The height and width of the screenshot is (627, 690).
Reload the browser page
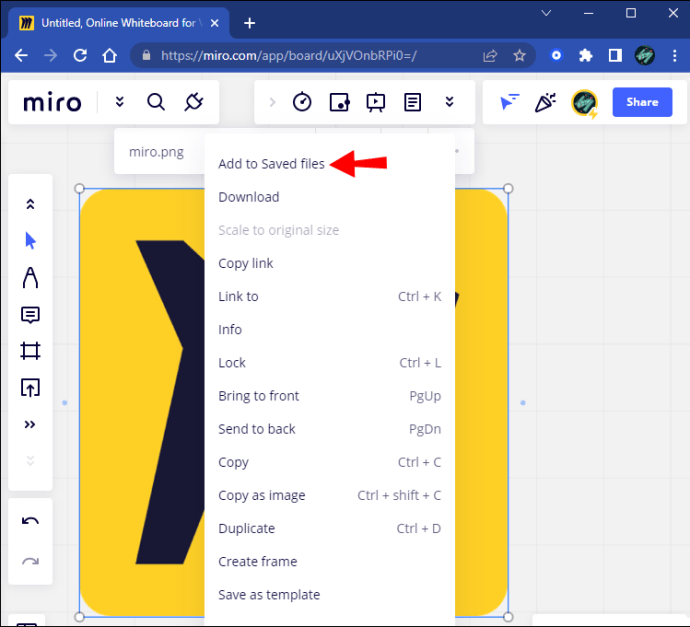click(x=80, y=55)
